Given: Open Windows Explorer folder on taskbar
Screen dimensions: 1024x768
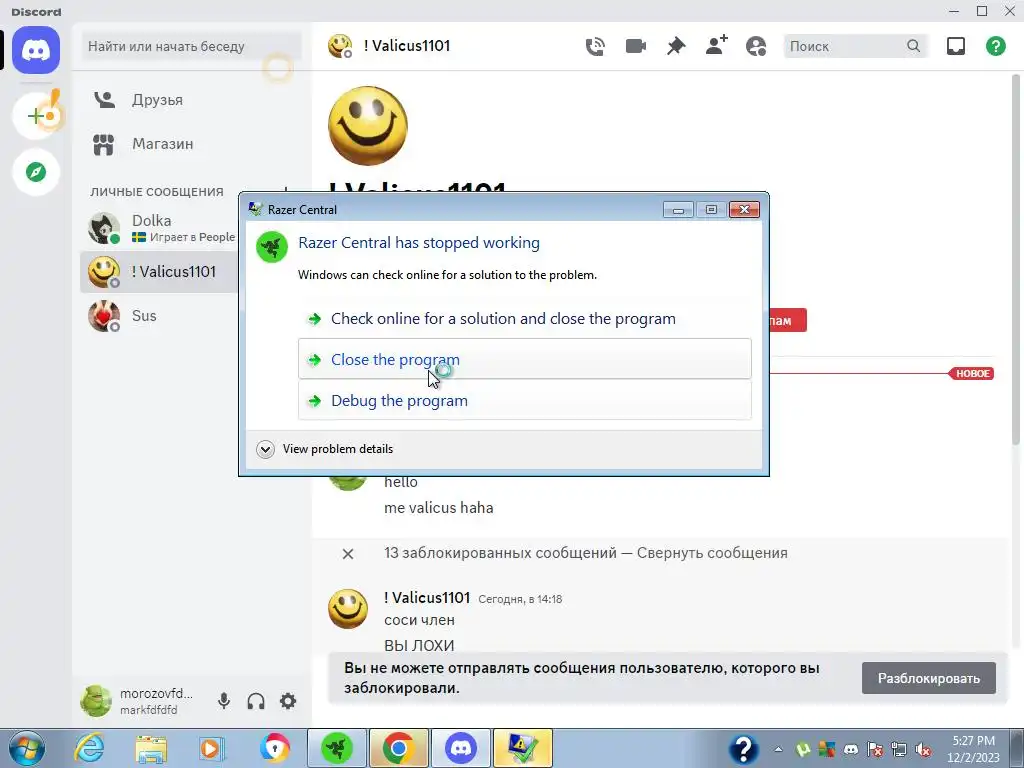Looking at the screenshot, I should (151, 748).
